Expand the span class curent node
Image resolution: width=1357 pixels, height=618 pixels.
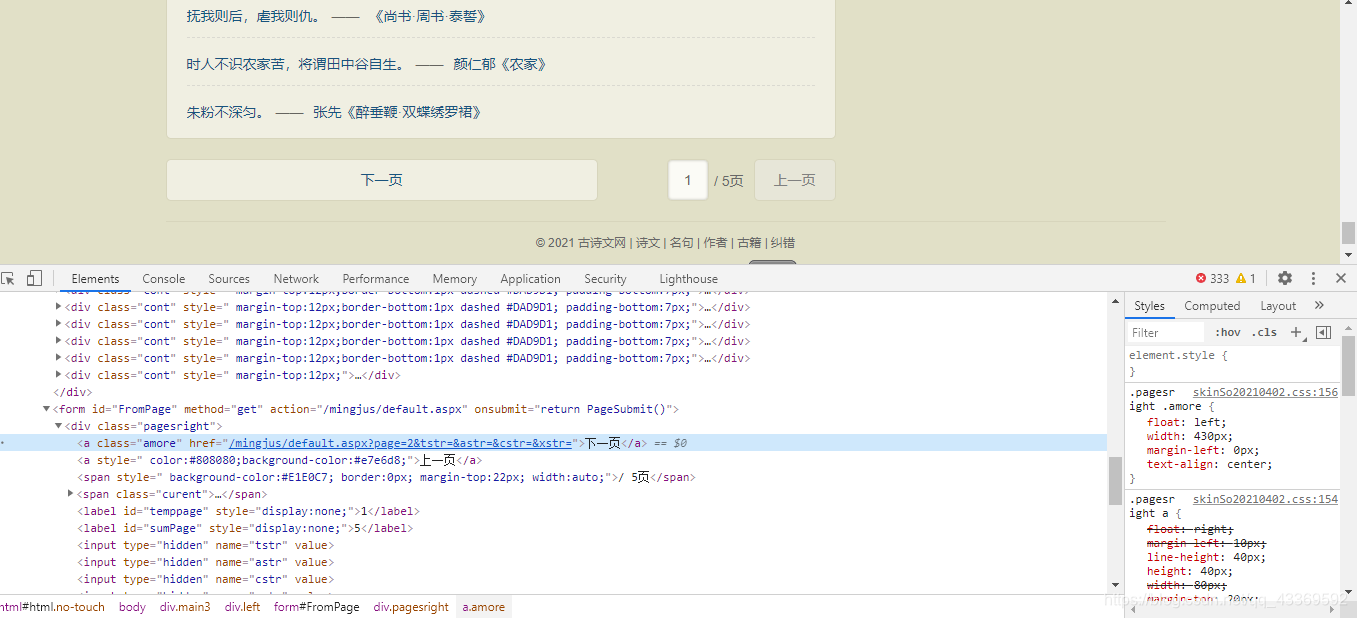point(71,494)
